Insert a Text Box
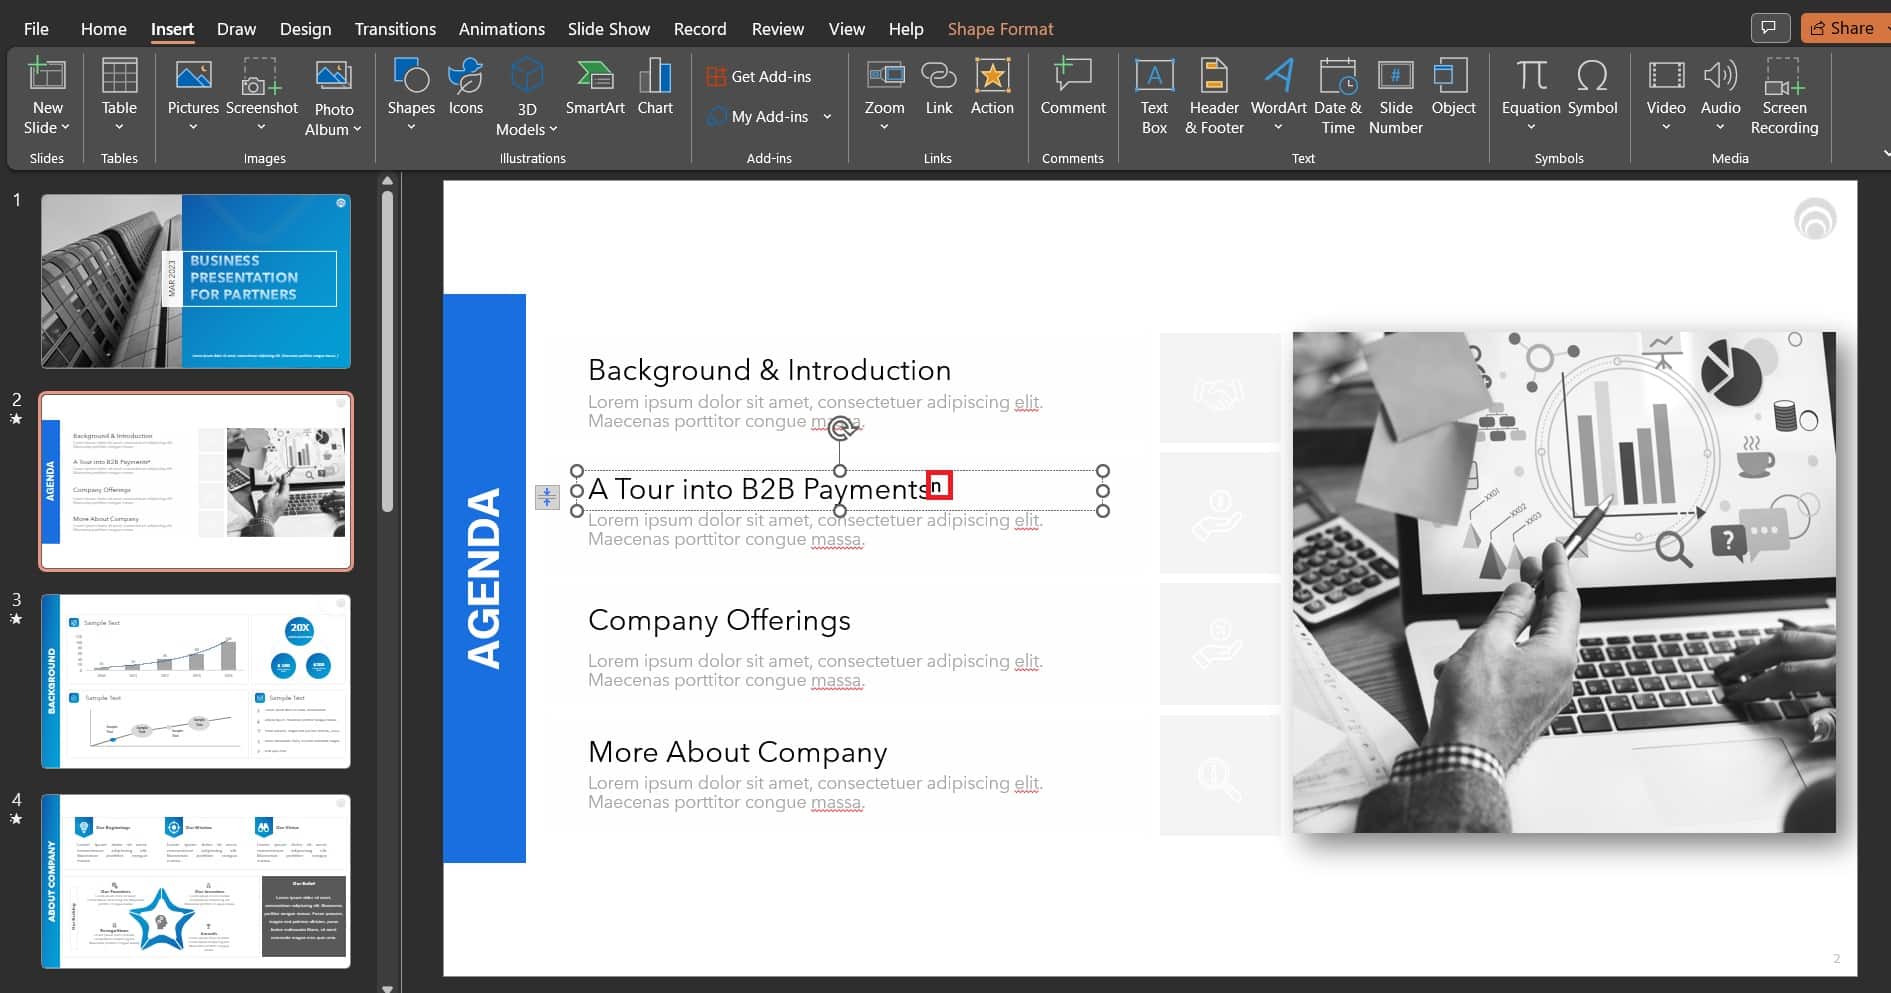Image resolution: width=1891 pixels, height=993 pixels. pyautogui.click(x=1154, y=95)
